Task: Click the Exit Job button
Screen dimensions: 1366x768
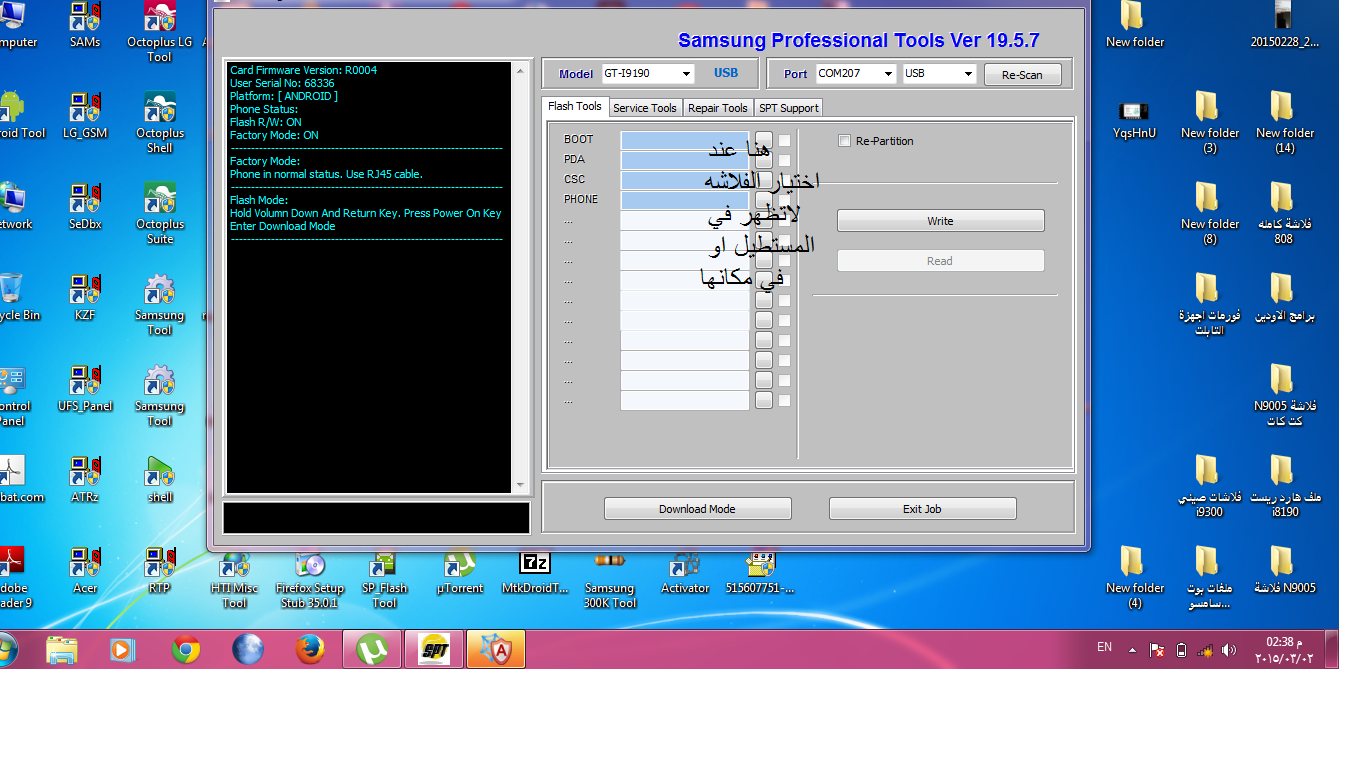Action: 922,509
